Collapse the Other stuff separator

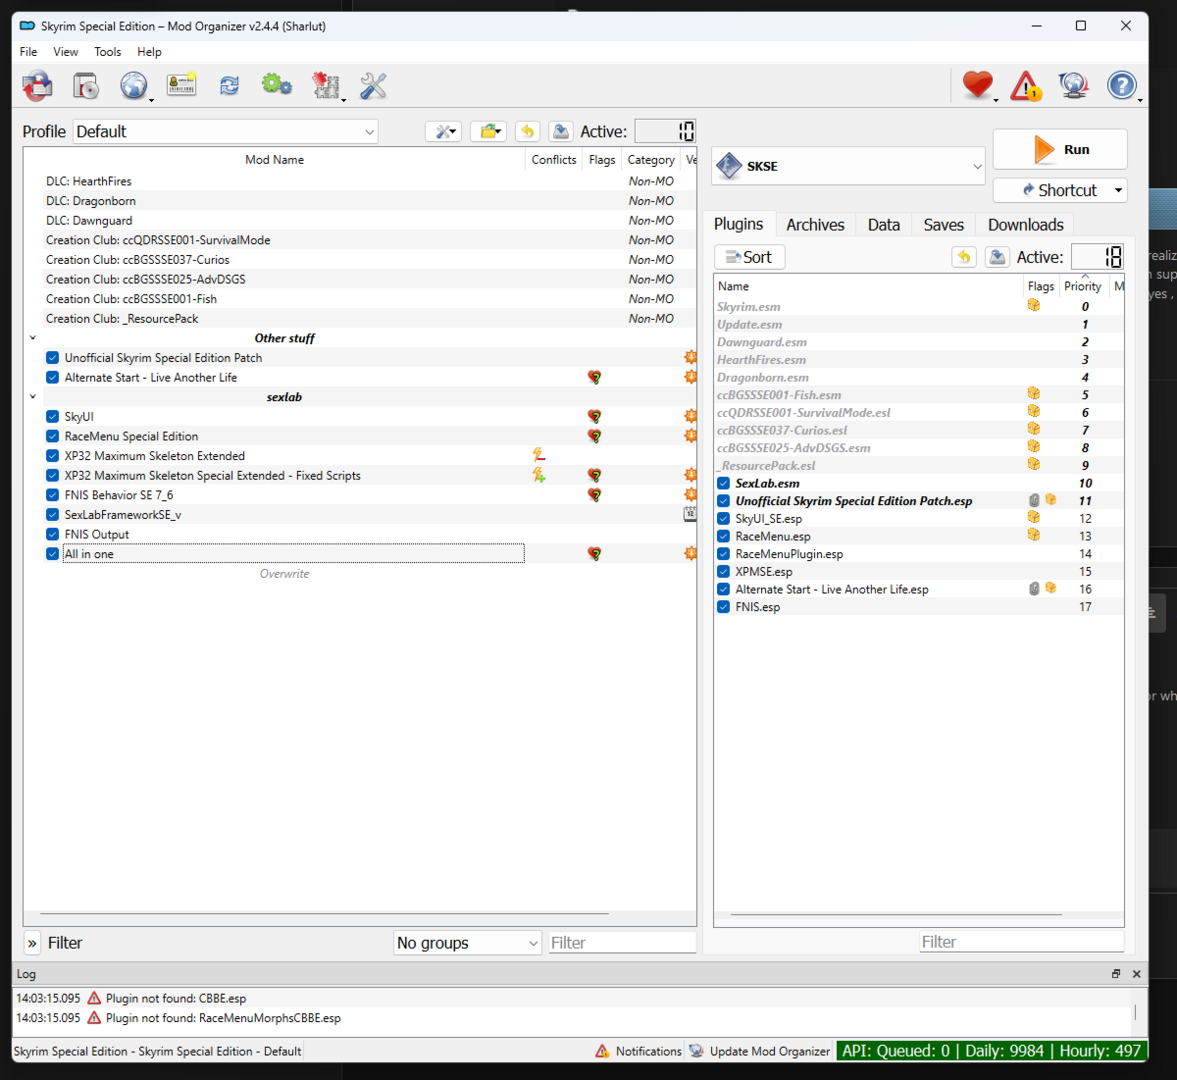33,338
